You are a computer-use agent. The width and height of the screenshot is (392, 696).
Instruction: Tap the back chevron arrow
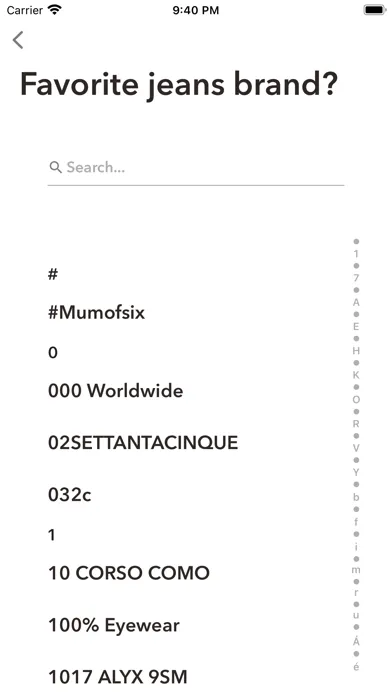coord(18,40)
